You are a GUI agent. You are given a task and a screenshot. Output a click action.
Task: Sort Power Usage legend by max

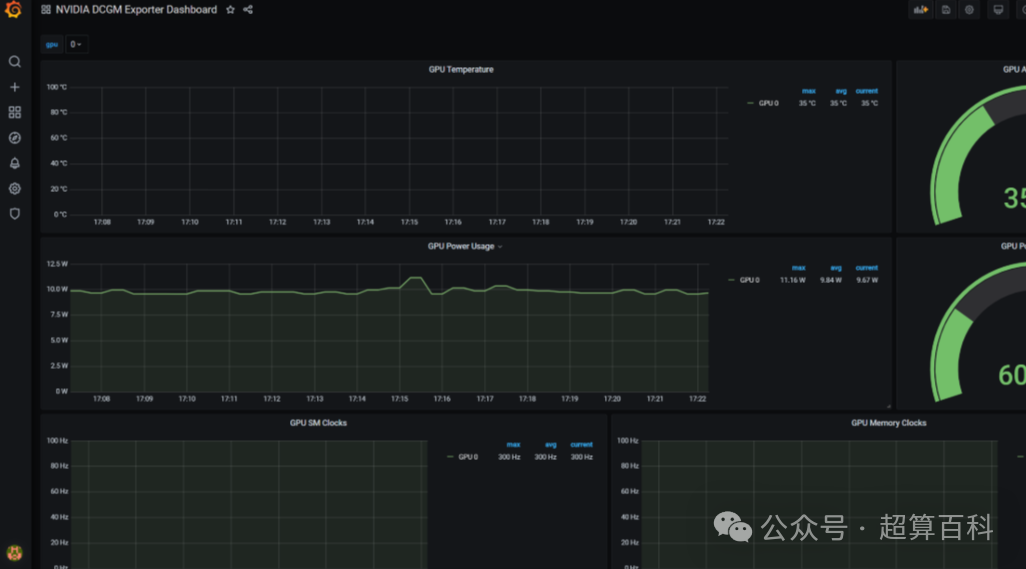[798, 267]
